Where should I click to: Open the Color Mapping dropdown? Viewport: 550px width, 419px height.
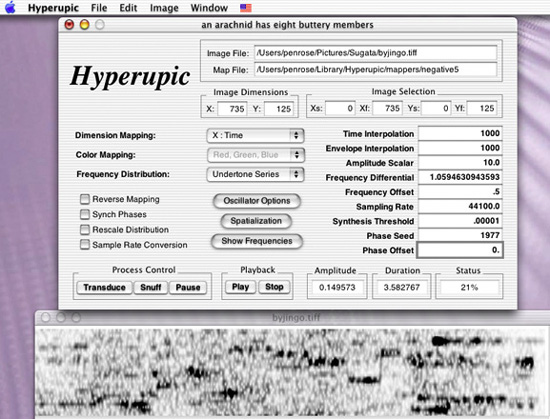coord(256,155)
